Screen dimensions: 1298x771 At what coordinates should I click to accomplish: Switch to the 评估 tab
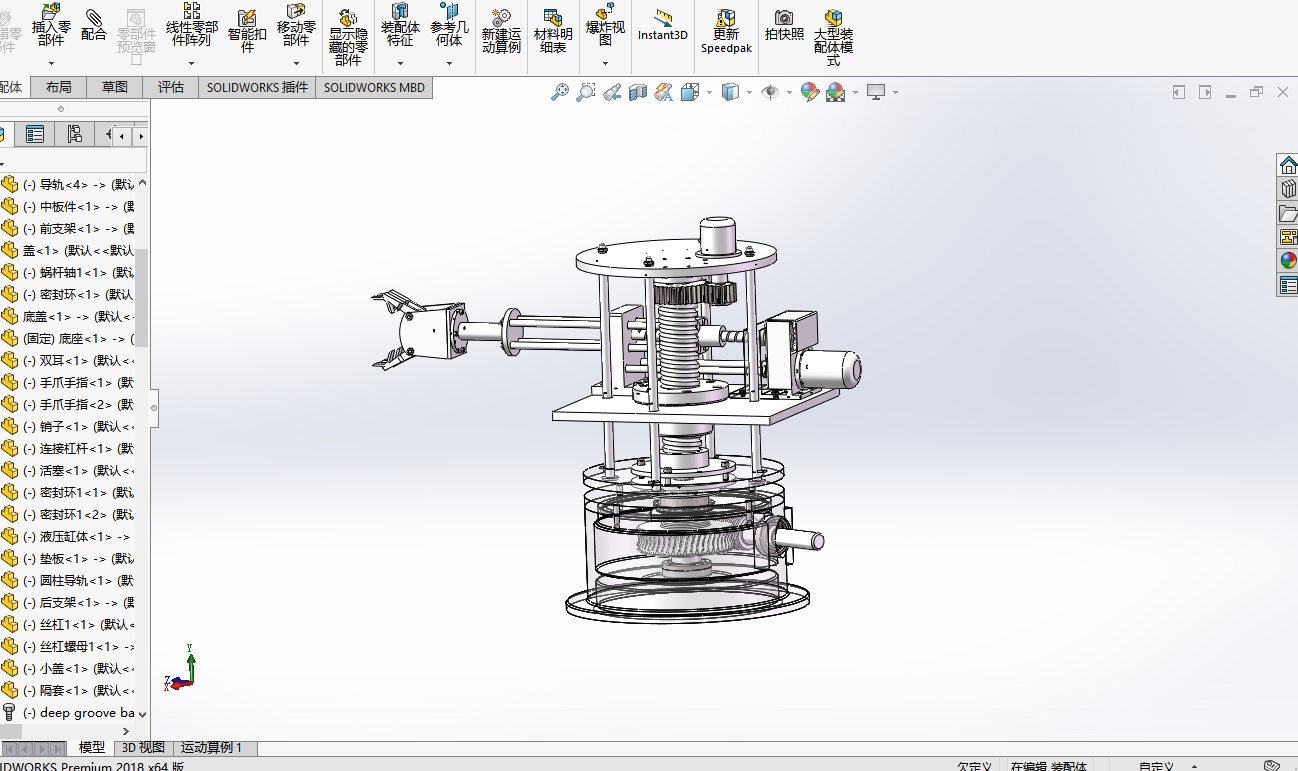pyautogui.click(x=171, y=87)
